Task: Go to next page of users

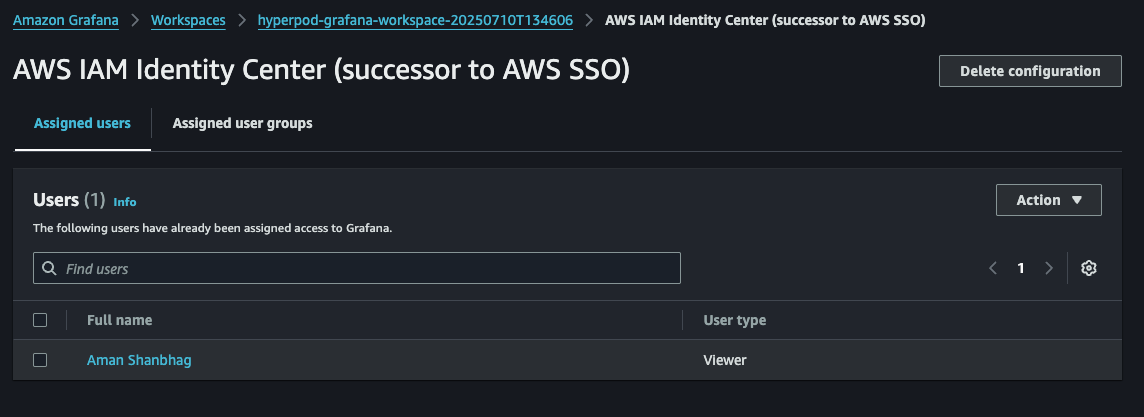Action: coord(1048,268)
